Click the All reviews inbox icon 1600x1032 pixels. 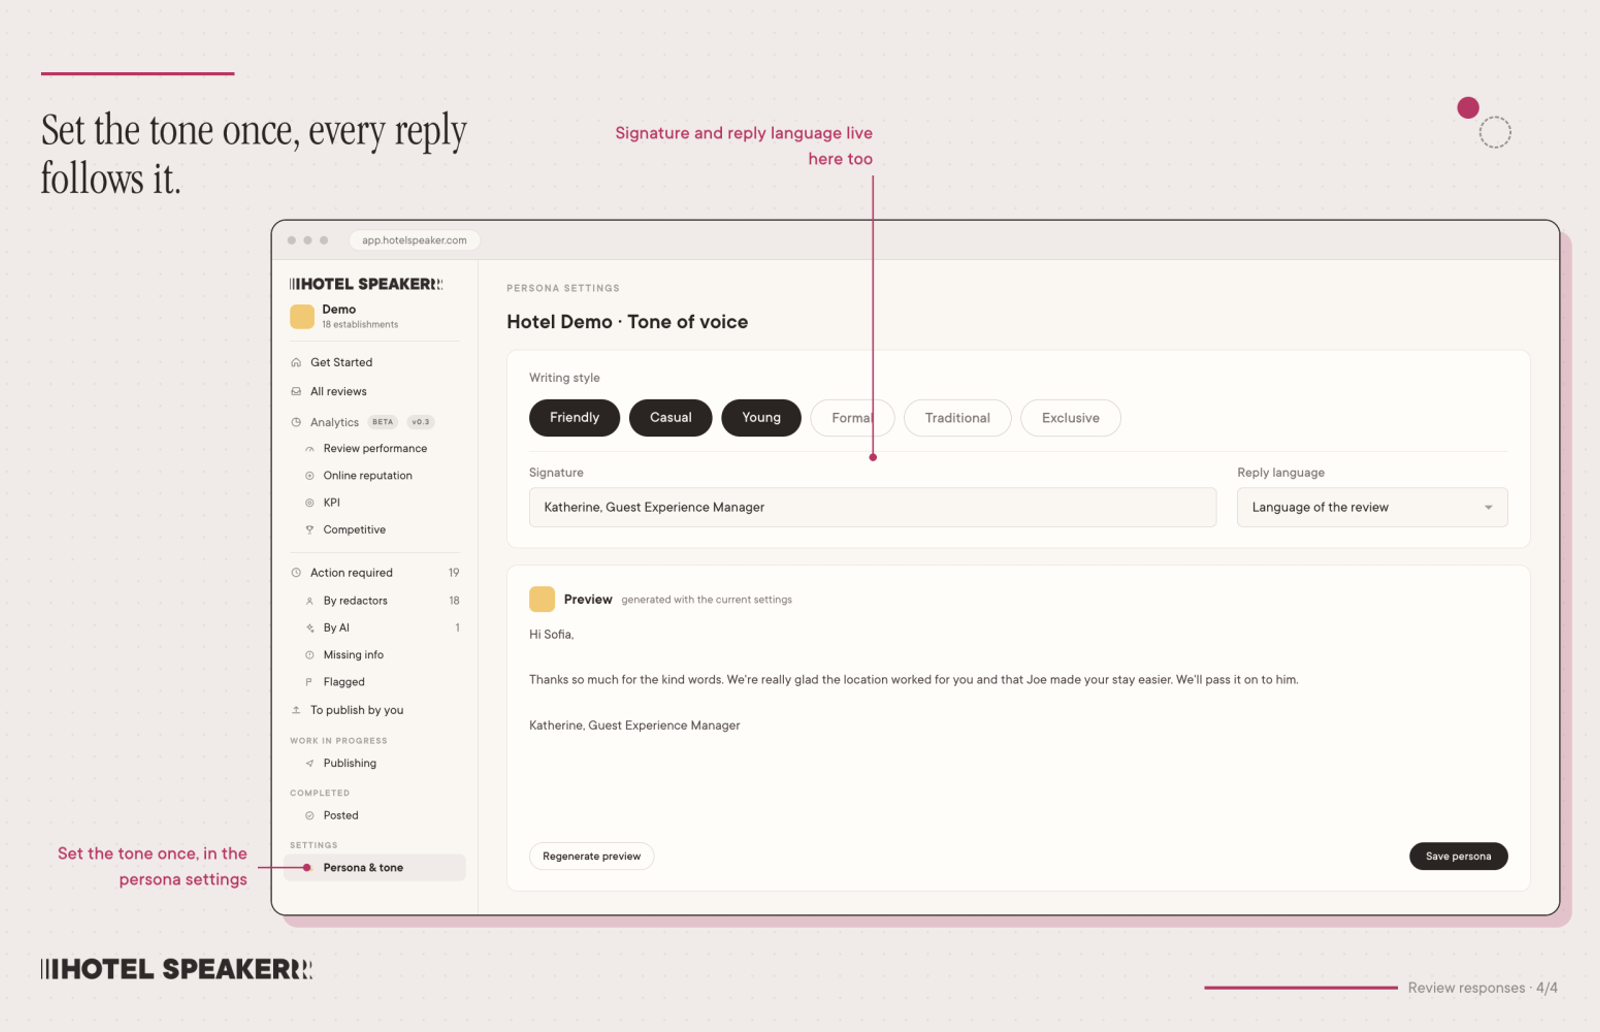click(296, 391)
